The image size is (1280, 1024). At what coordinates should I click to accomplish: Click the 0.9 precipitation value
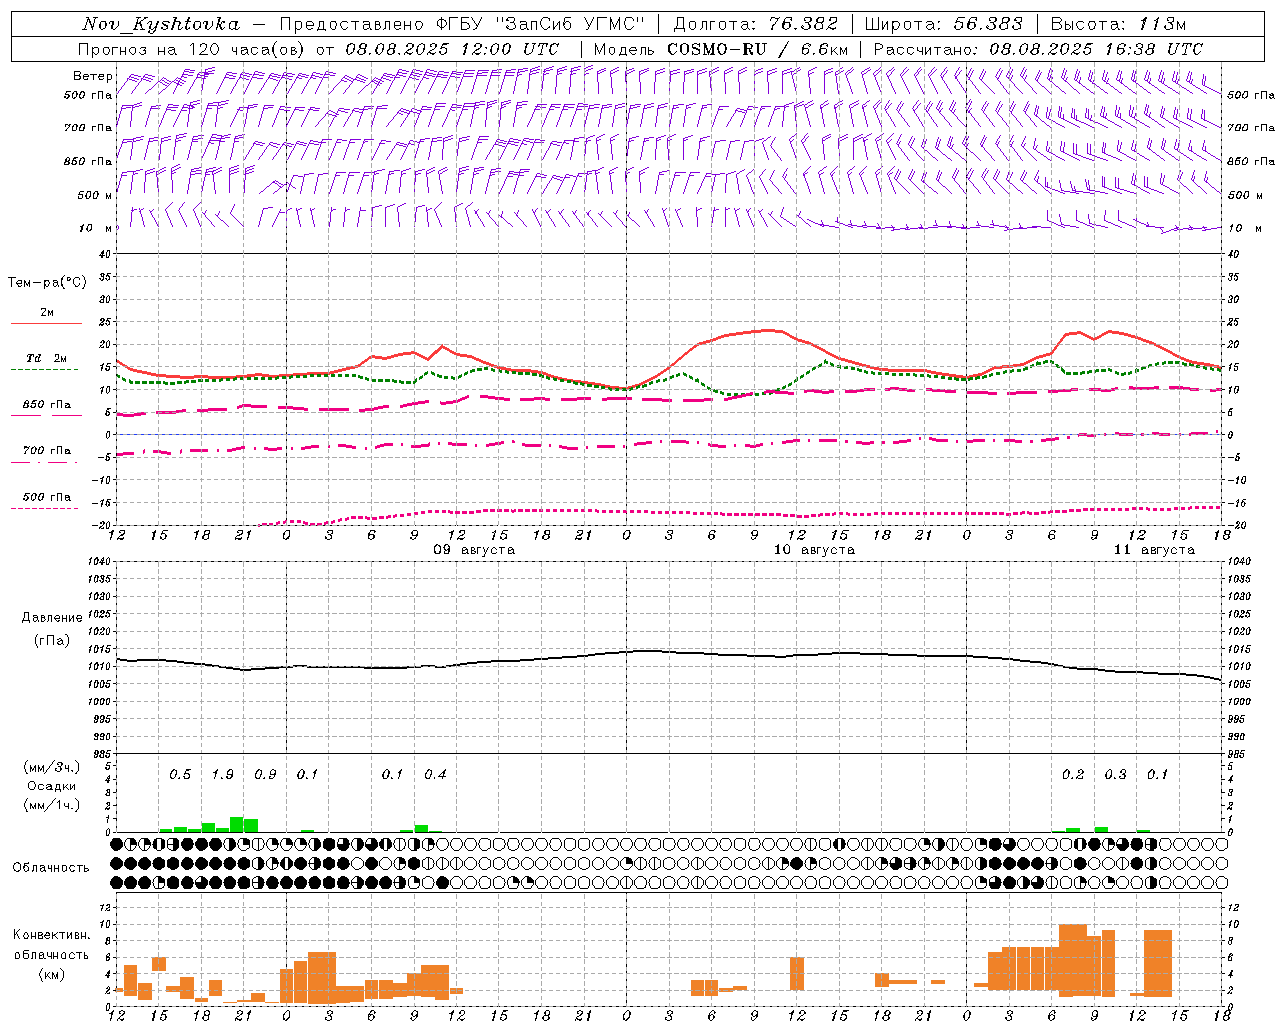[x=265, y=775]
